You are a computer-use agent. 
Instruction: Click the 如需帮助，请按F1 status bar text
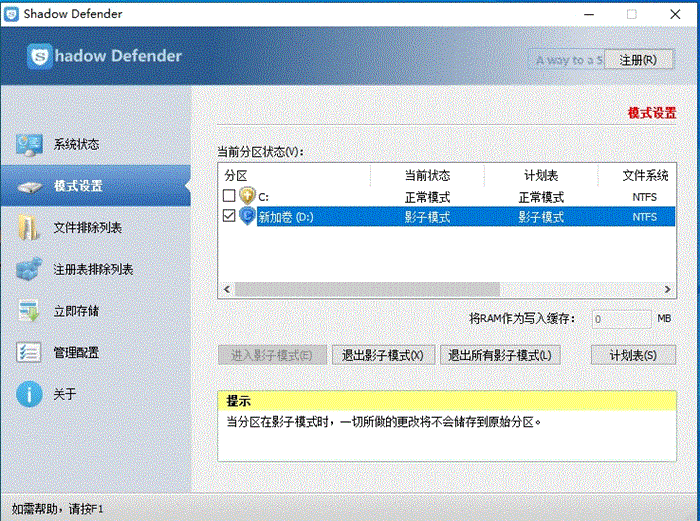(57, 508)
